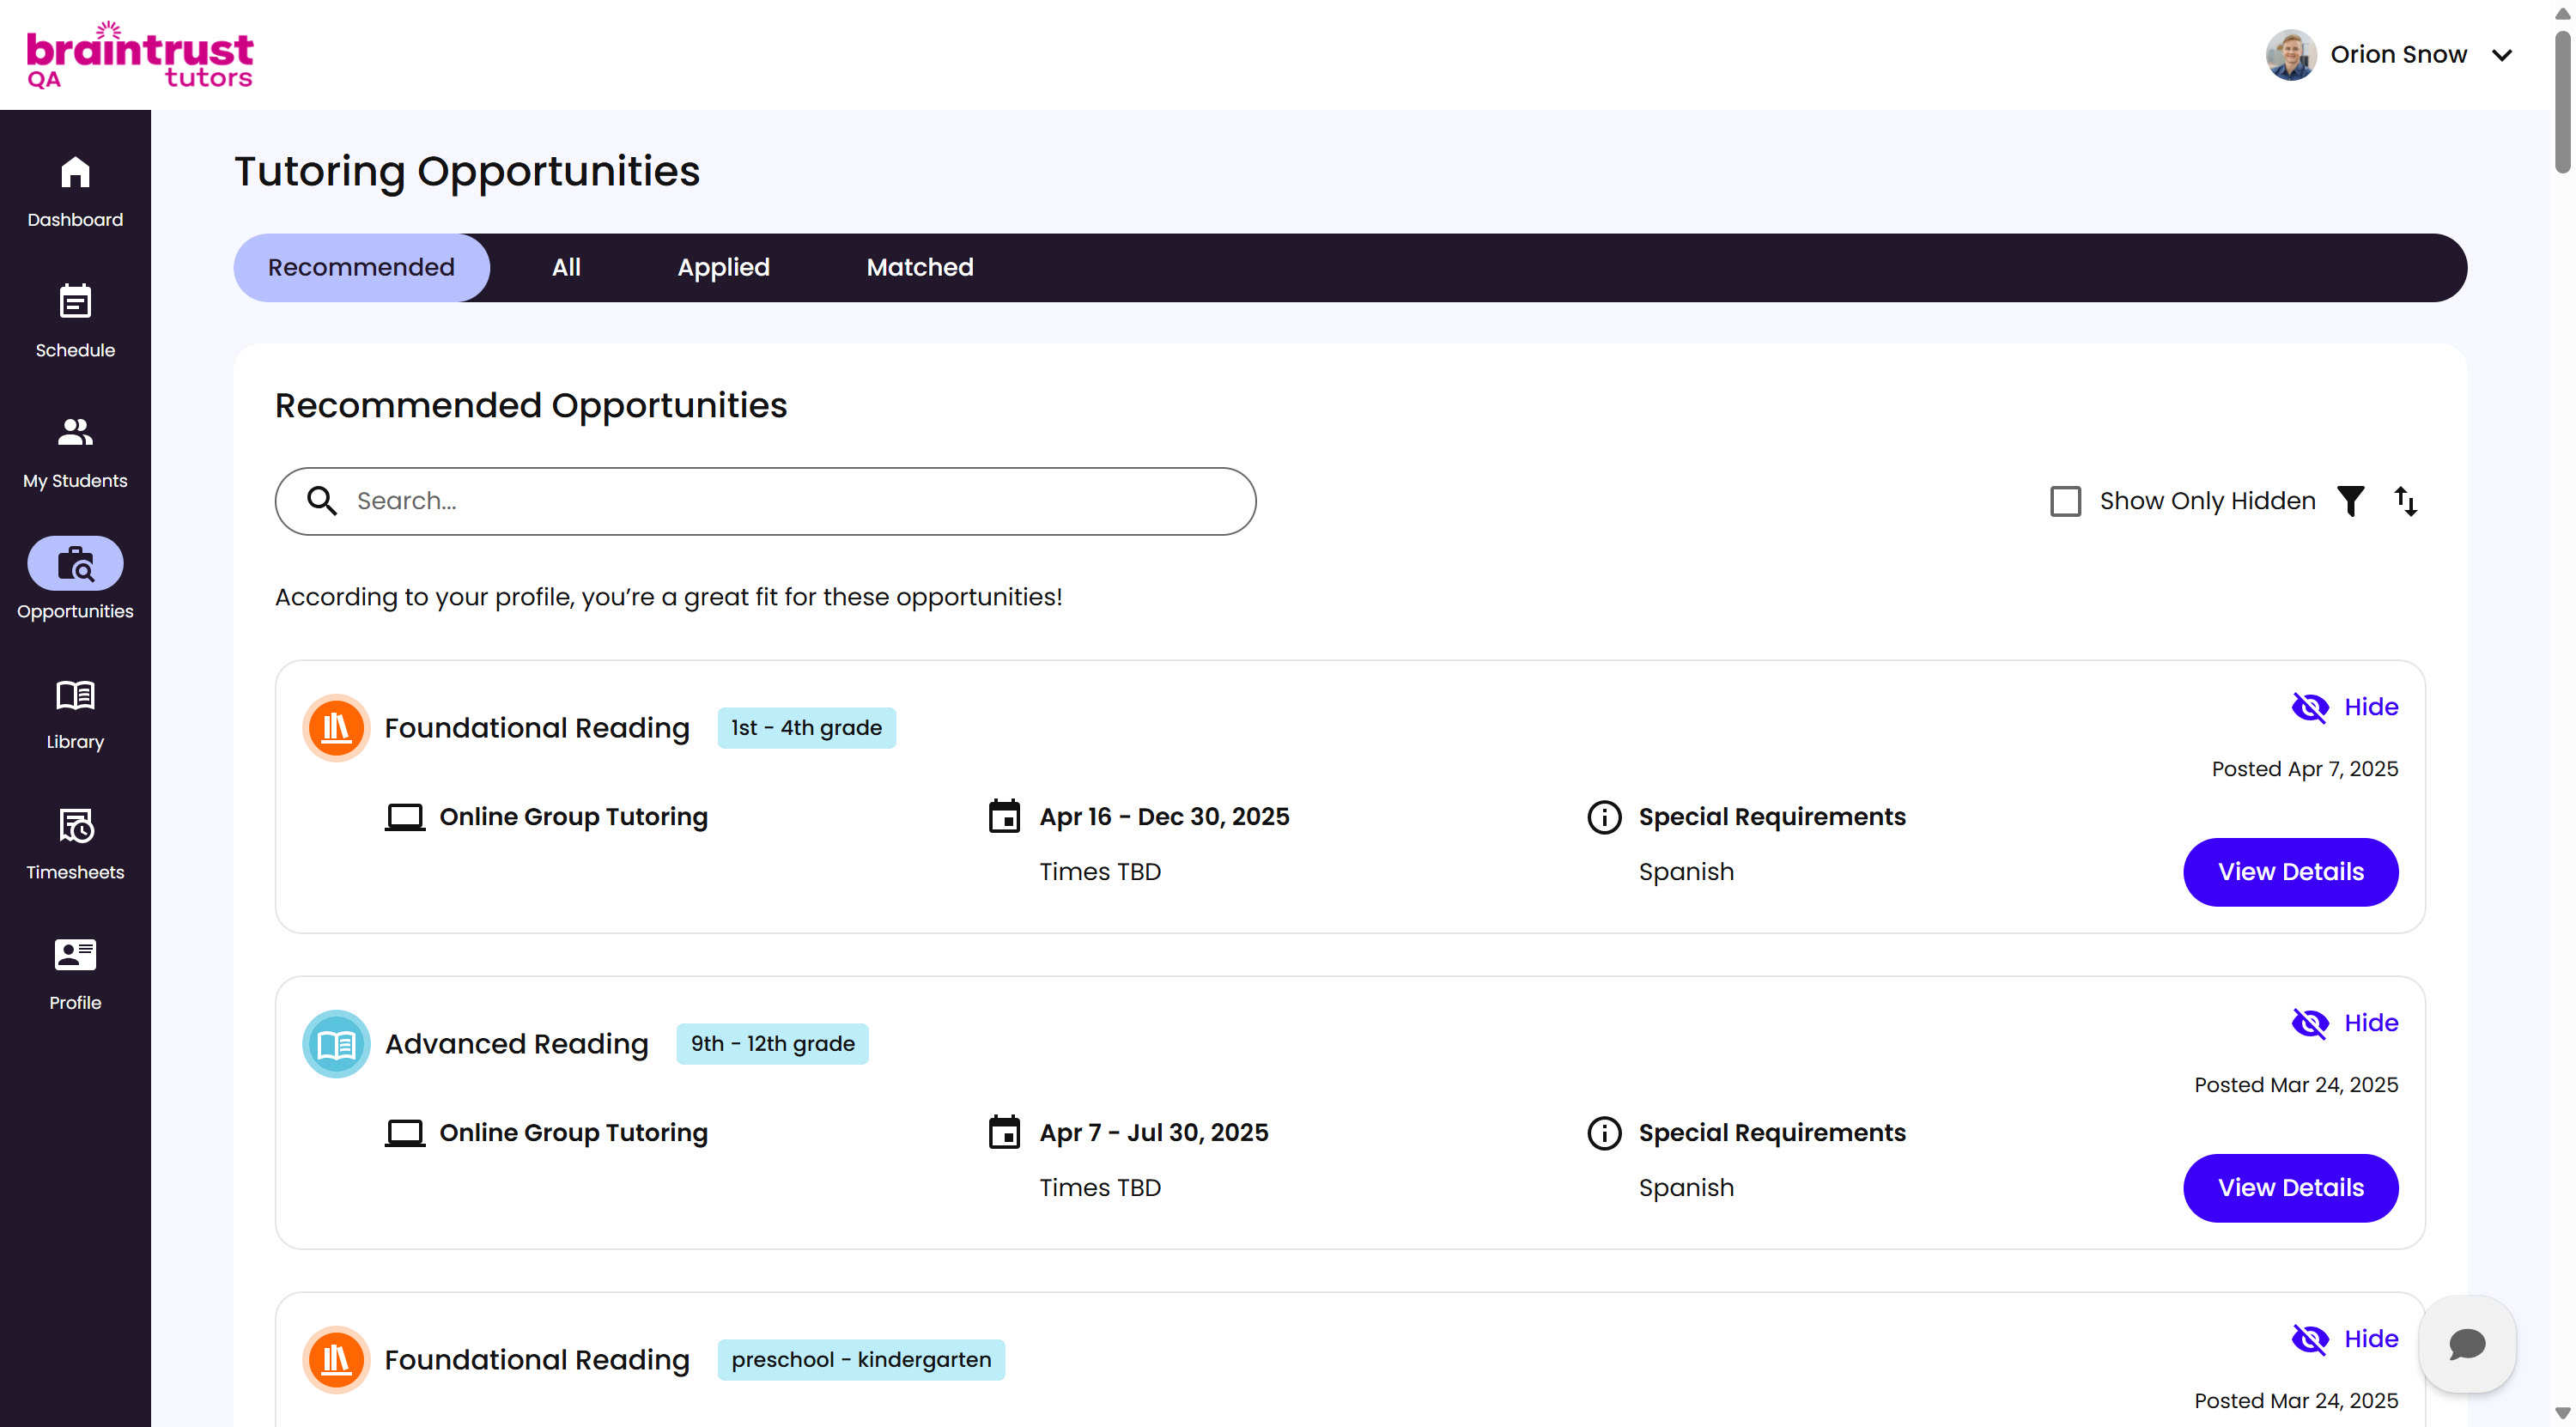
Task: Select the Opportunities briefcase icon
Action: [x=75, y=564]
